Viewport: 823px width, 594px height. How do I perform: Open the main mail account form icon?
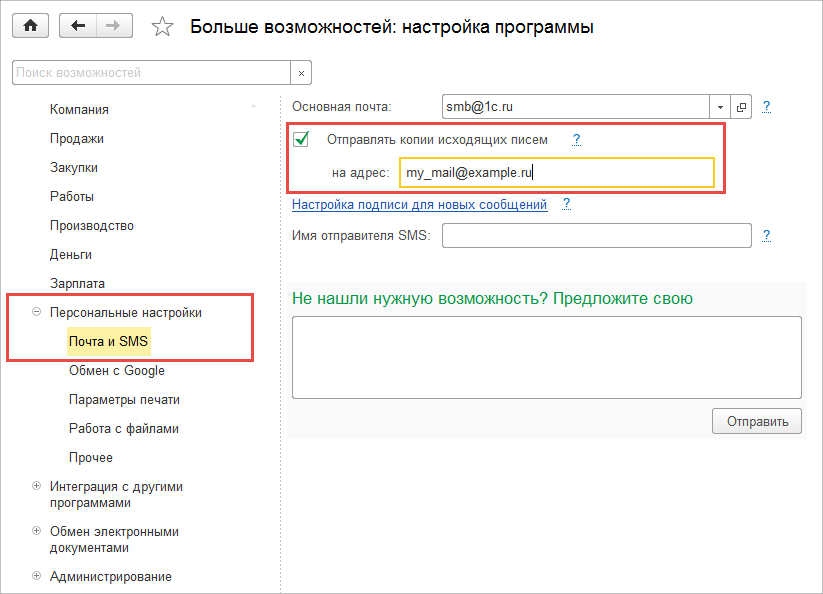(742, 106)
